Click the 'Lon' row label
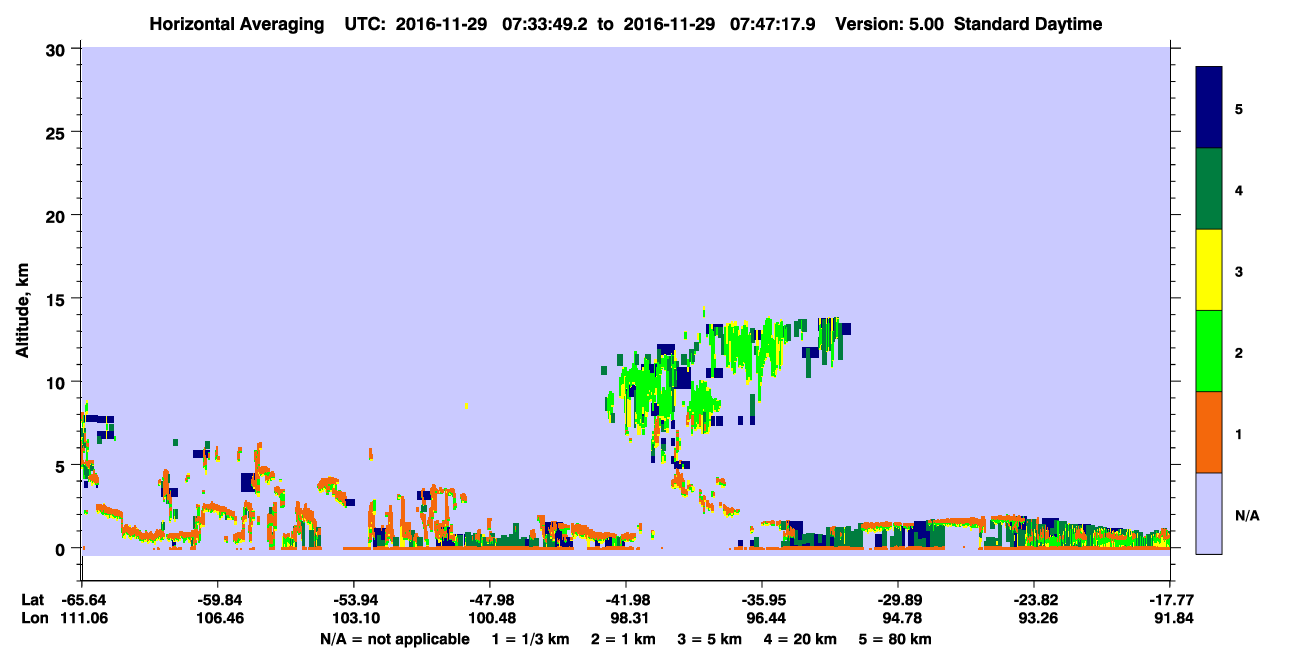The height and width of the screenshot is (667, 1300). [x=33, y=618]
